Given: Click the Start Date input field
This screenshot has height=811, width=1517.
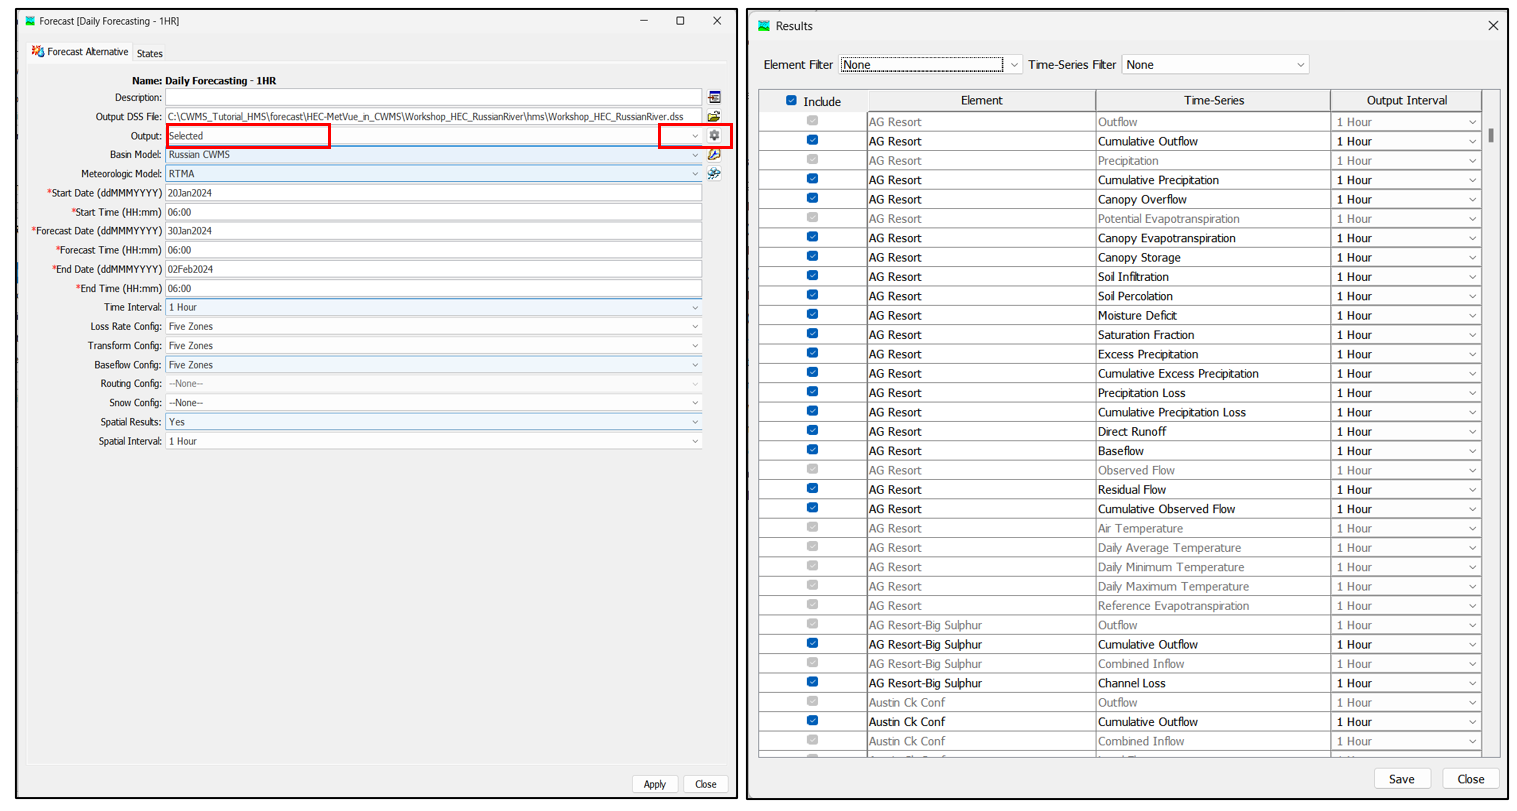Looking at the screenshot, I should click(x=432, y=193).
